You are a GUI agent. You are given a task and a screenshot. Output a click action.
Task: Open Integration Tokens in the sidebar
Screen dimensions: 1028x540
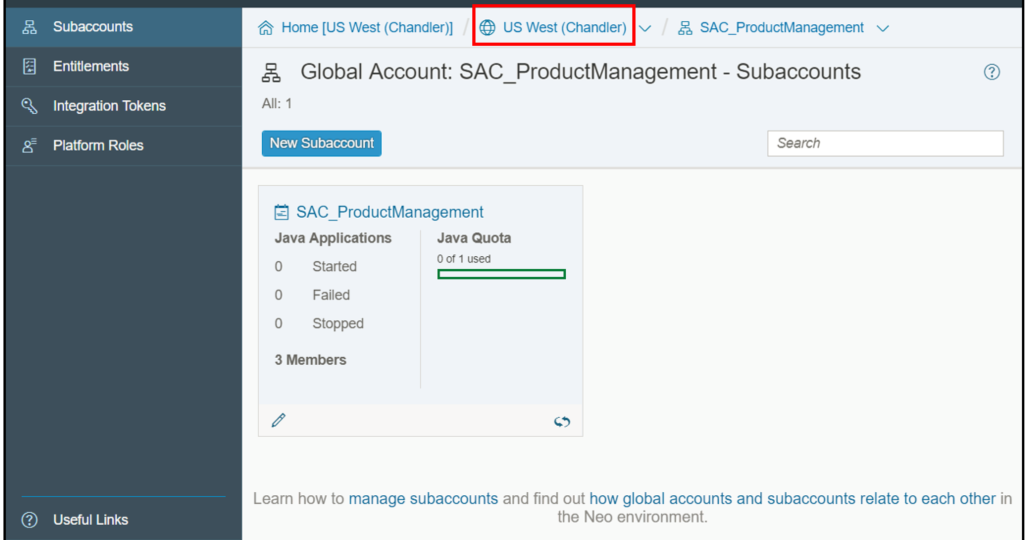(123, 106)
